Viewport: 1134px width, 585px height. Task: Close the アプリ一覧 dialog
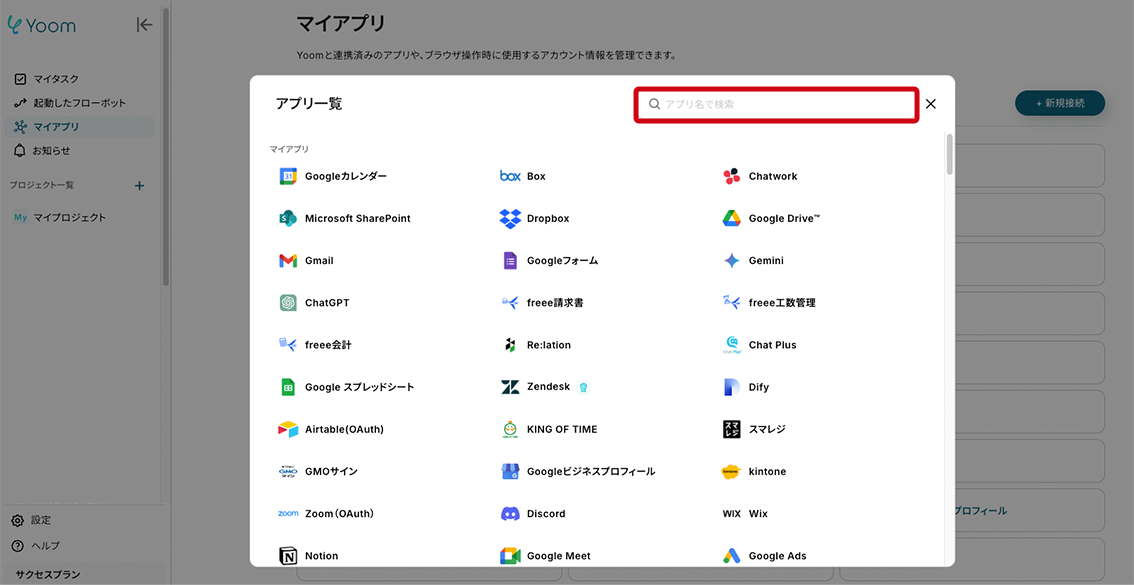tap(931, 104)
